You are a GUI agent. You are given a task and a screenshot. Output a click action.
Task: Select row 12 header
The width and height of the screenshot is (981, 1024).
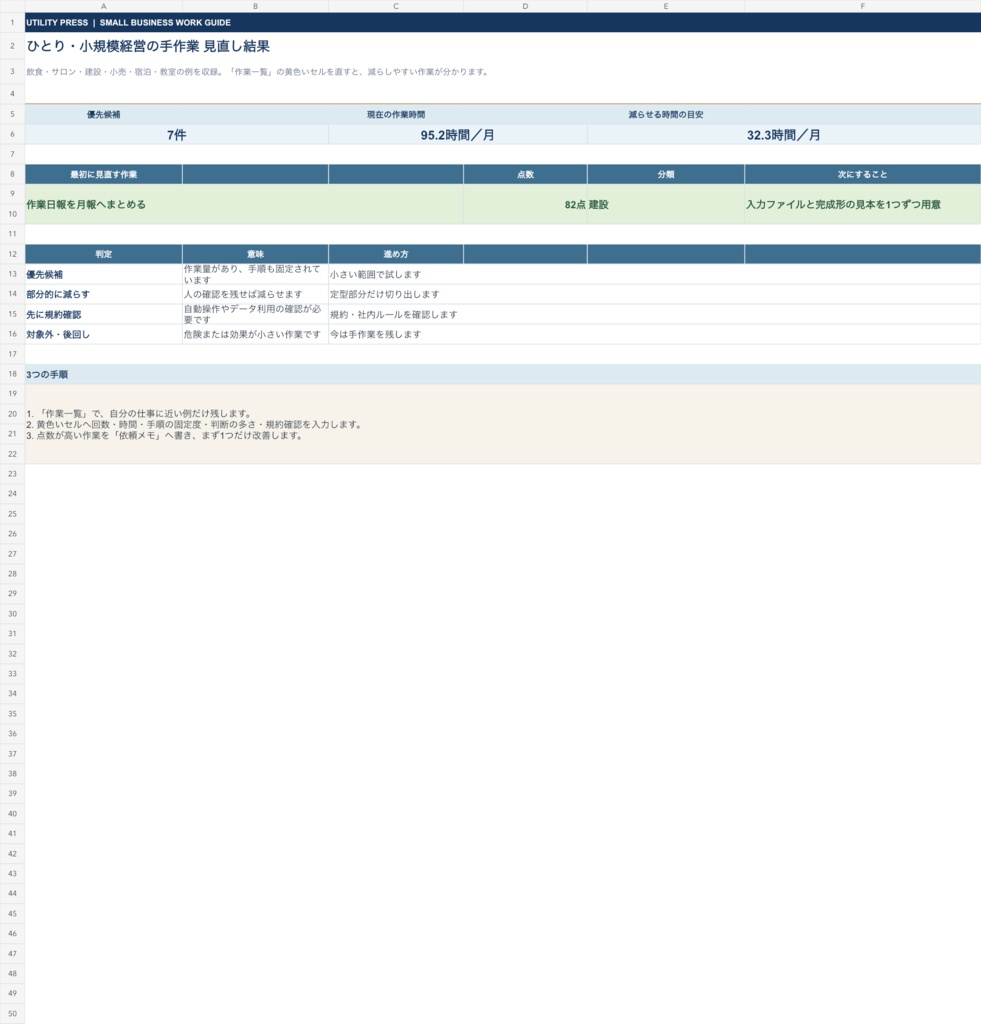click(x=12, y=254)
